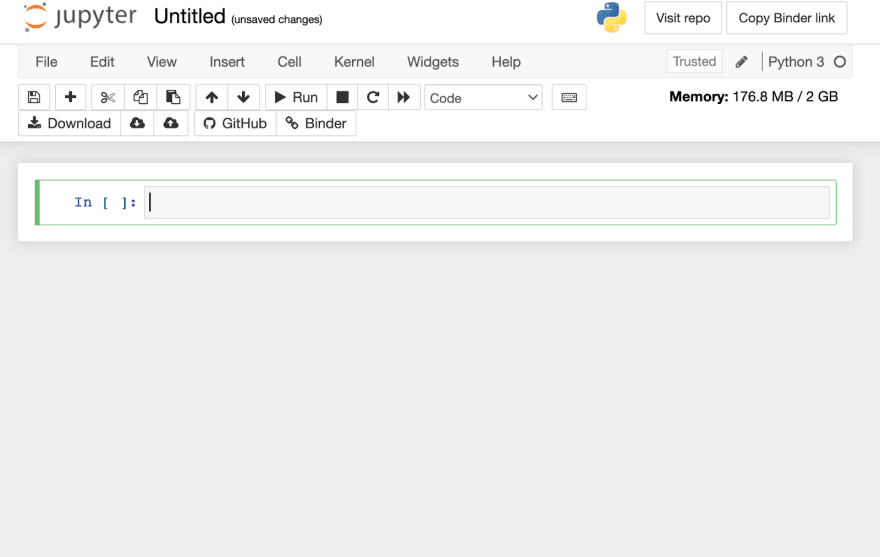
Task: Cut selected cells with scissors icon
Action: tap(108, 97)
